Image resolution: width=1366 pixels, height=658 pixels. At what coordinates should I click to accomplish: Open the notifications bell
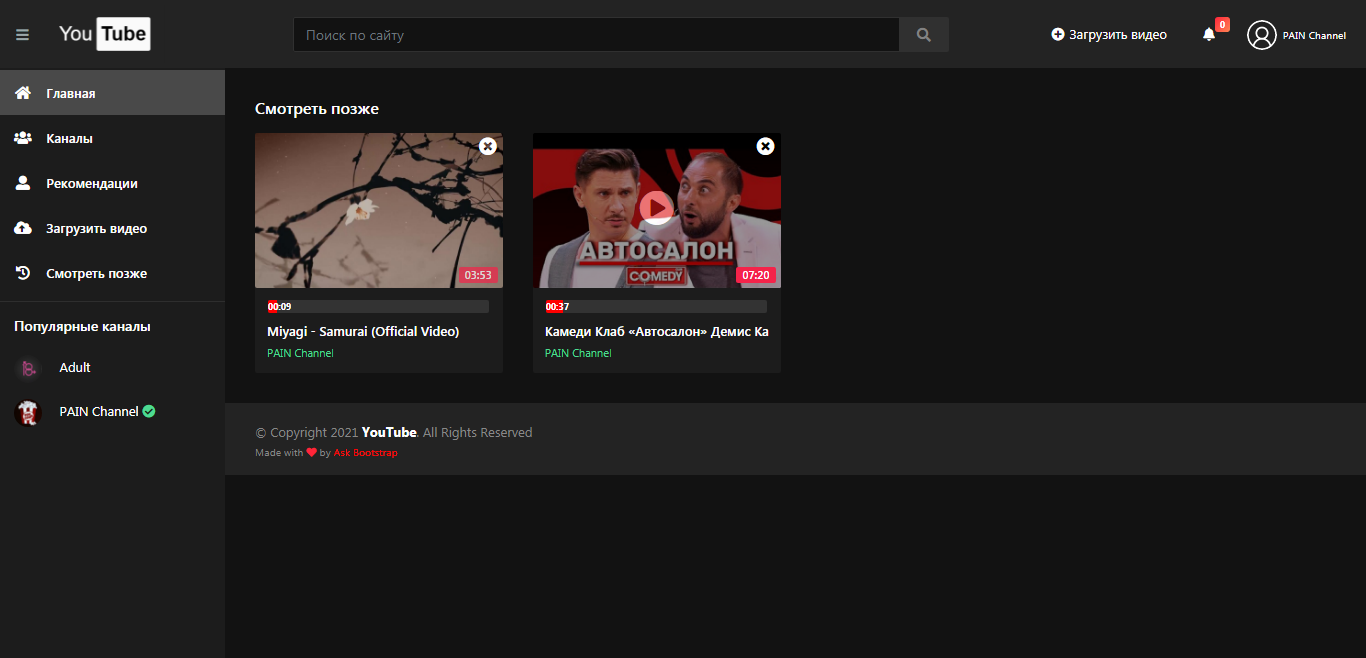1209,35
